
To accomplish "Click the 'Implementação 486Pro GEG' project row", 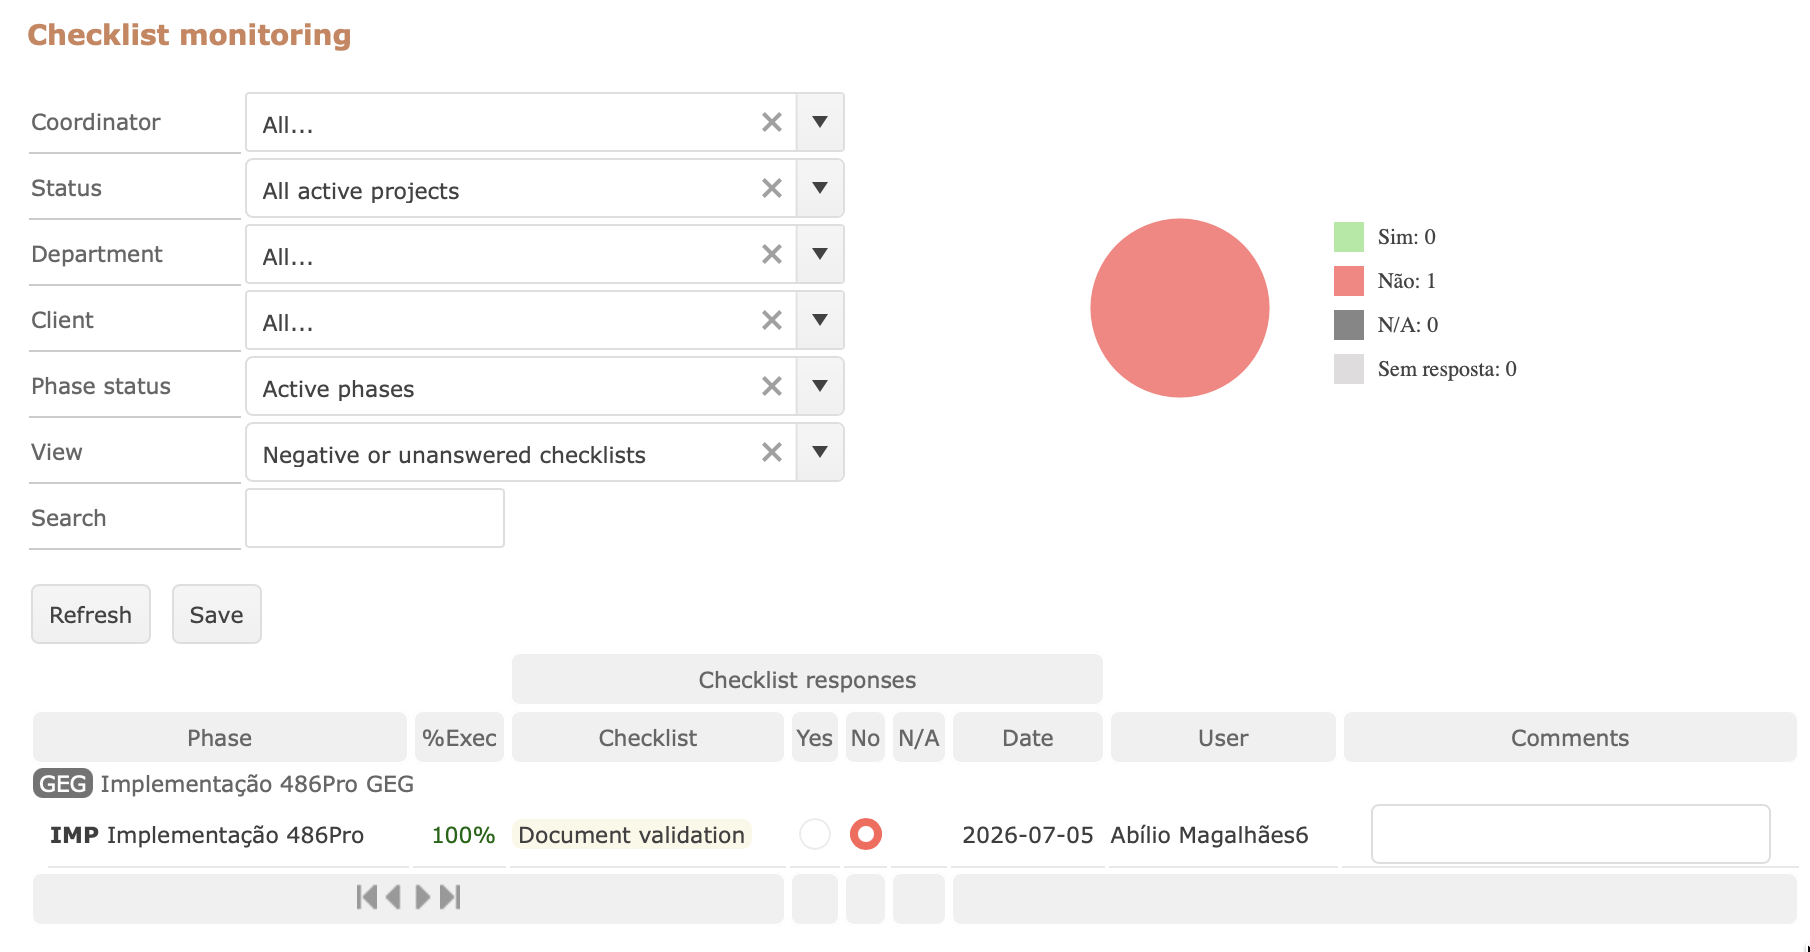I will (257, 784).
